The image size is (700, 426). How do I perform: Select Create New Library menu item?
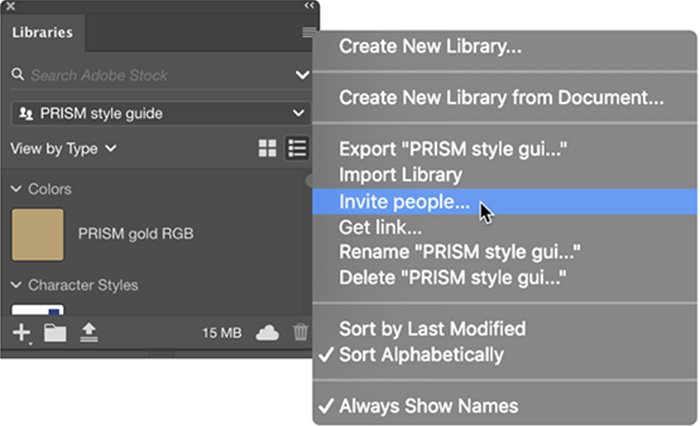[430, 46]
